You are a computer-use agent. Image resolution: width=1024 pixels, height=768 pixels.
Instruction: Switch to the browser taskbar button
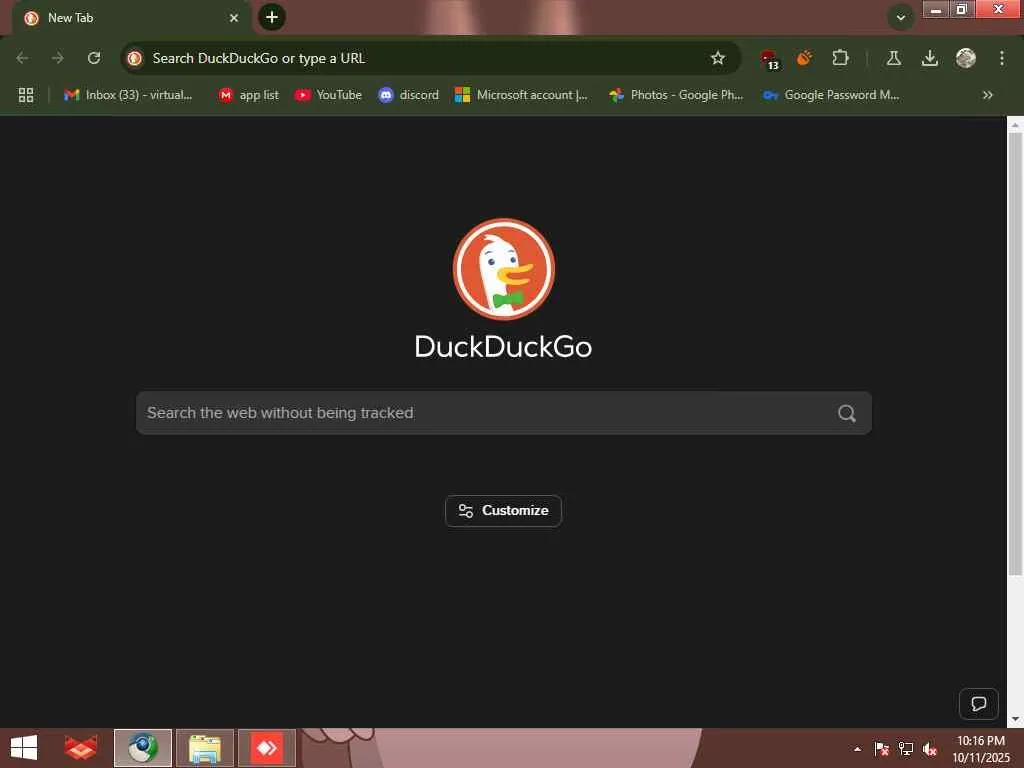click(143, 748)
